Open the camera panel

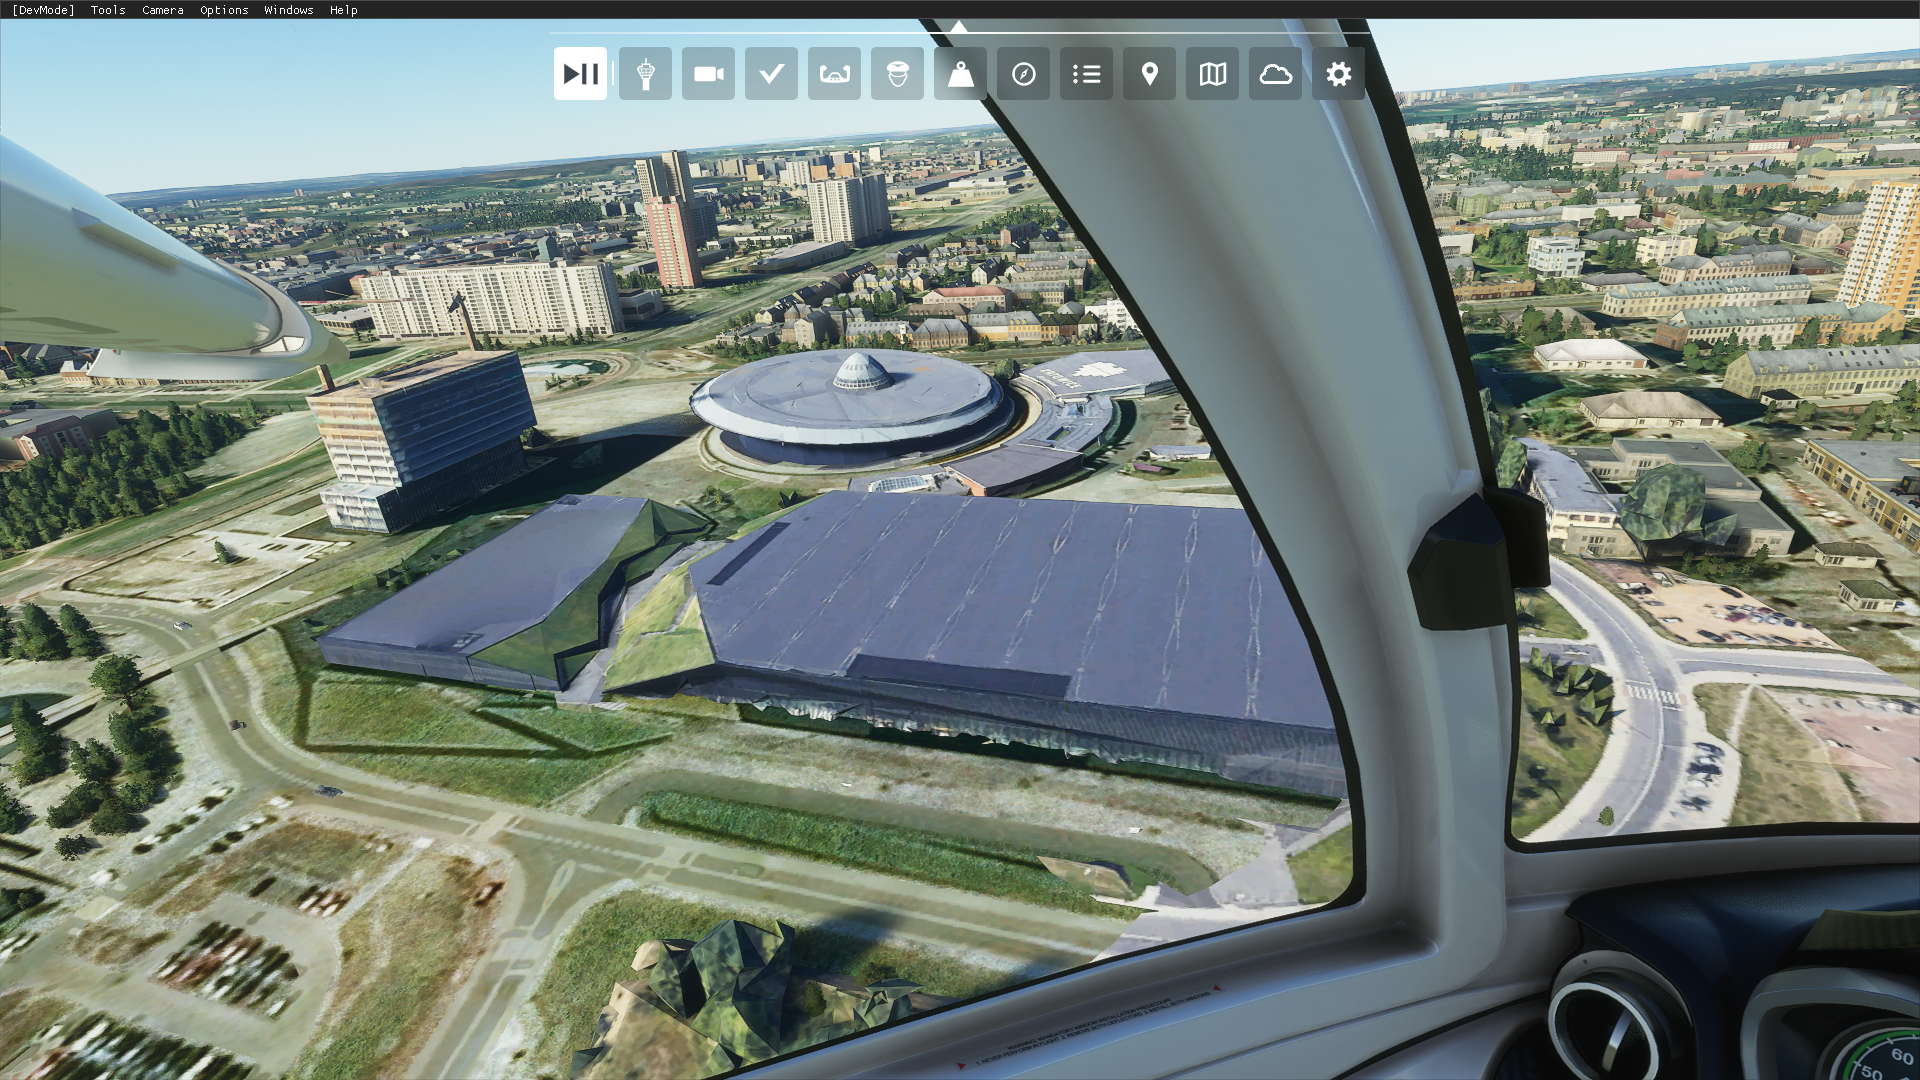(708, 74)
